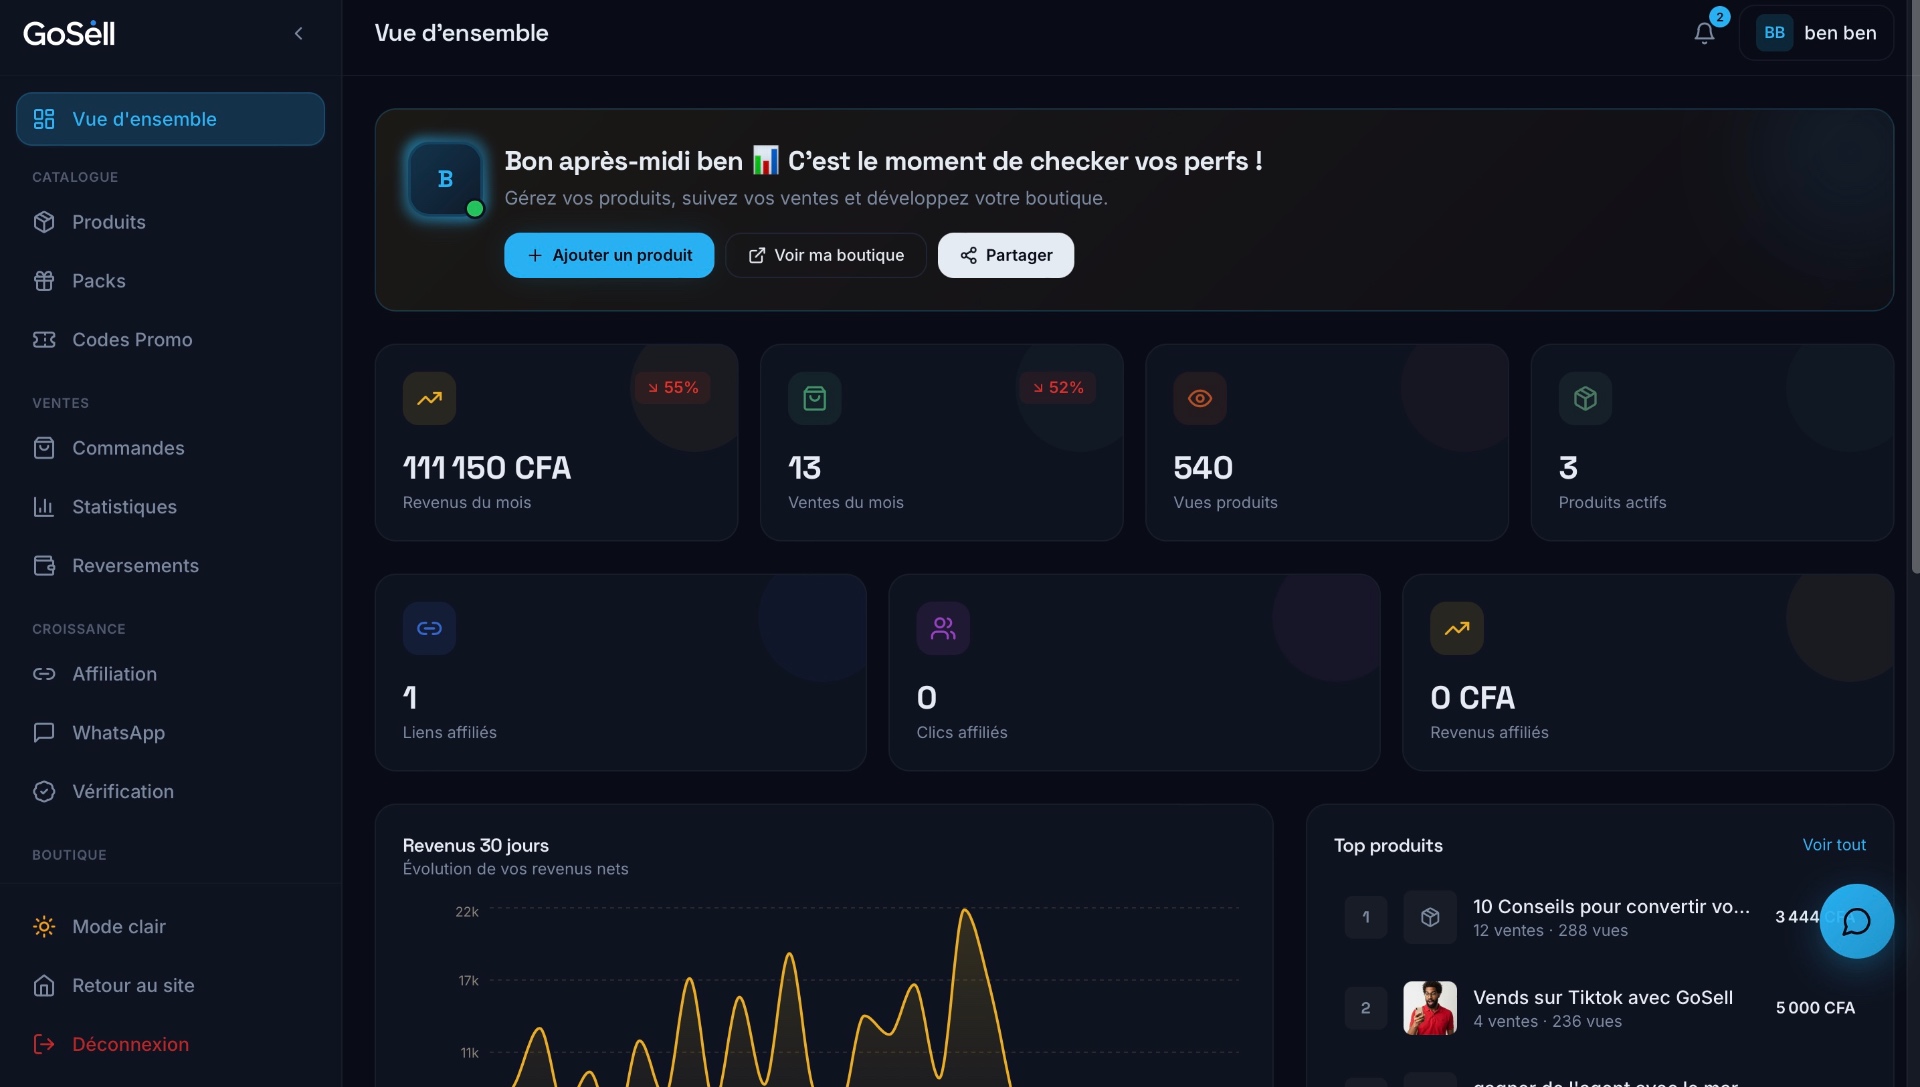
Task: Click the Ajouter un produit button
Action: click(609, 255)
